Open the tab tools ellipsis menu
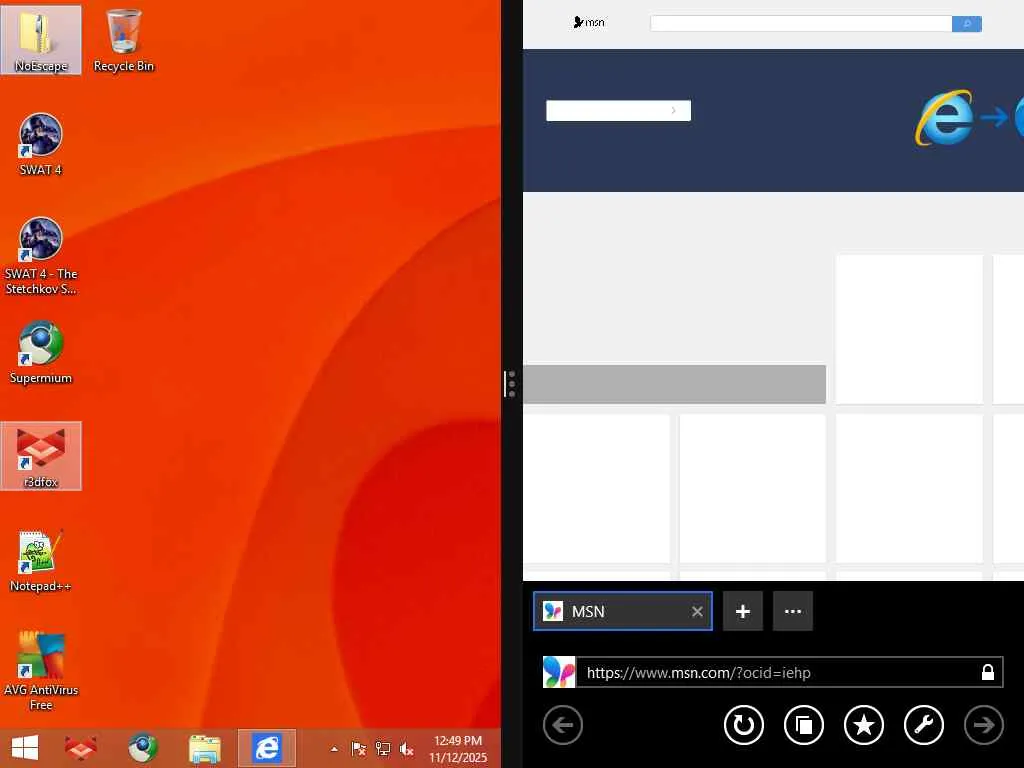 pos(793,611)
